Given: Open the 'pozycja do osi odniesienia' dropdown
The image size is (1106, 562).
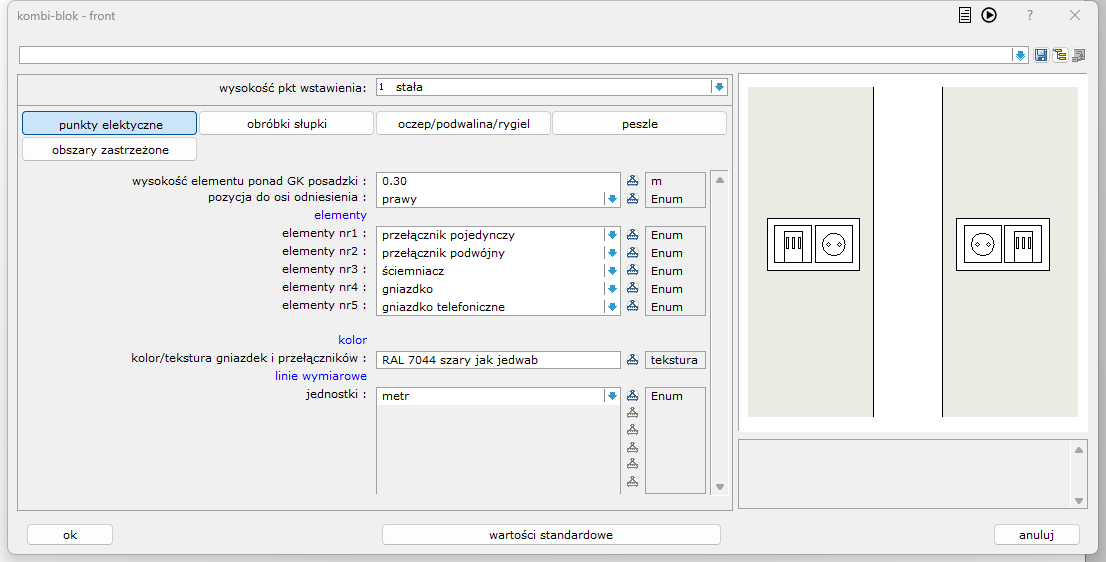Looking at the screenshot, I should (612, 199).
